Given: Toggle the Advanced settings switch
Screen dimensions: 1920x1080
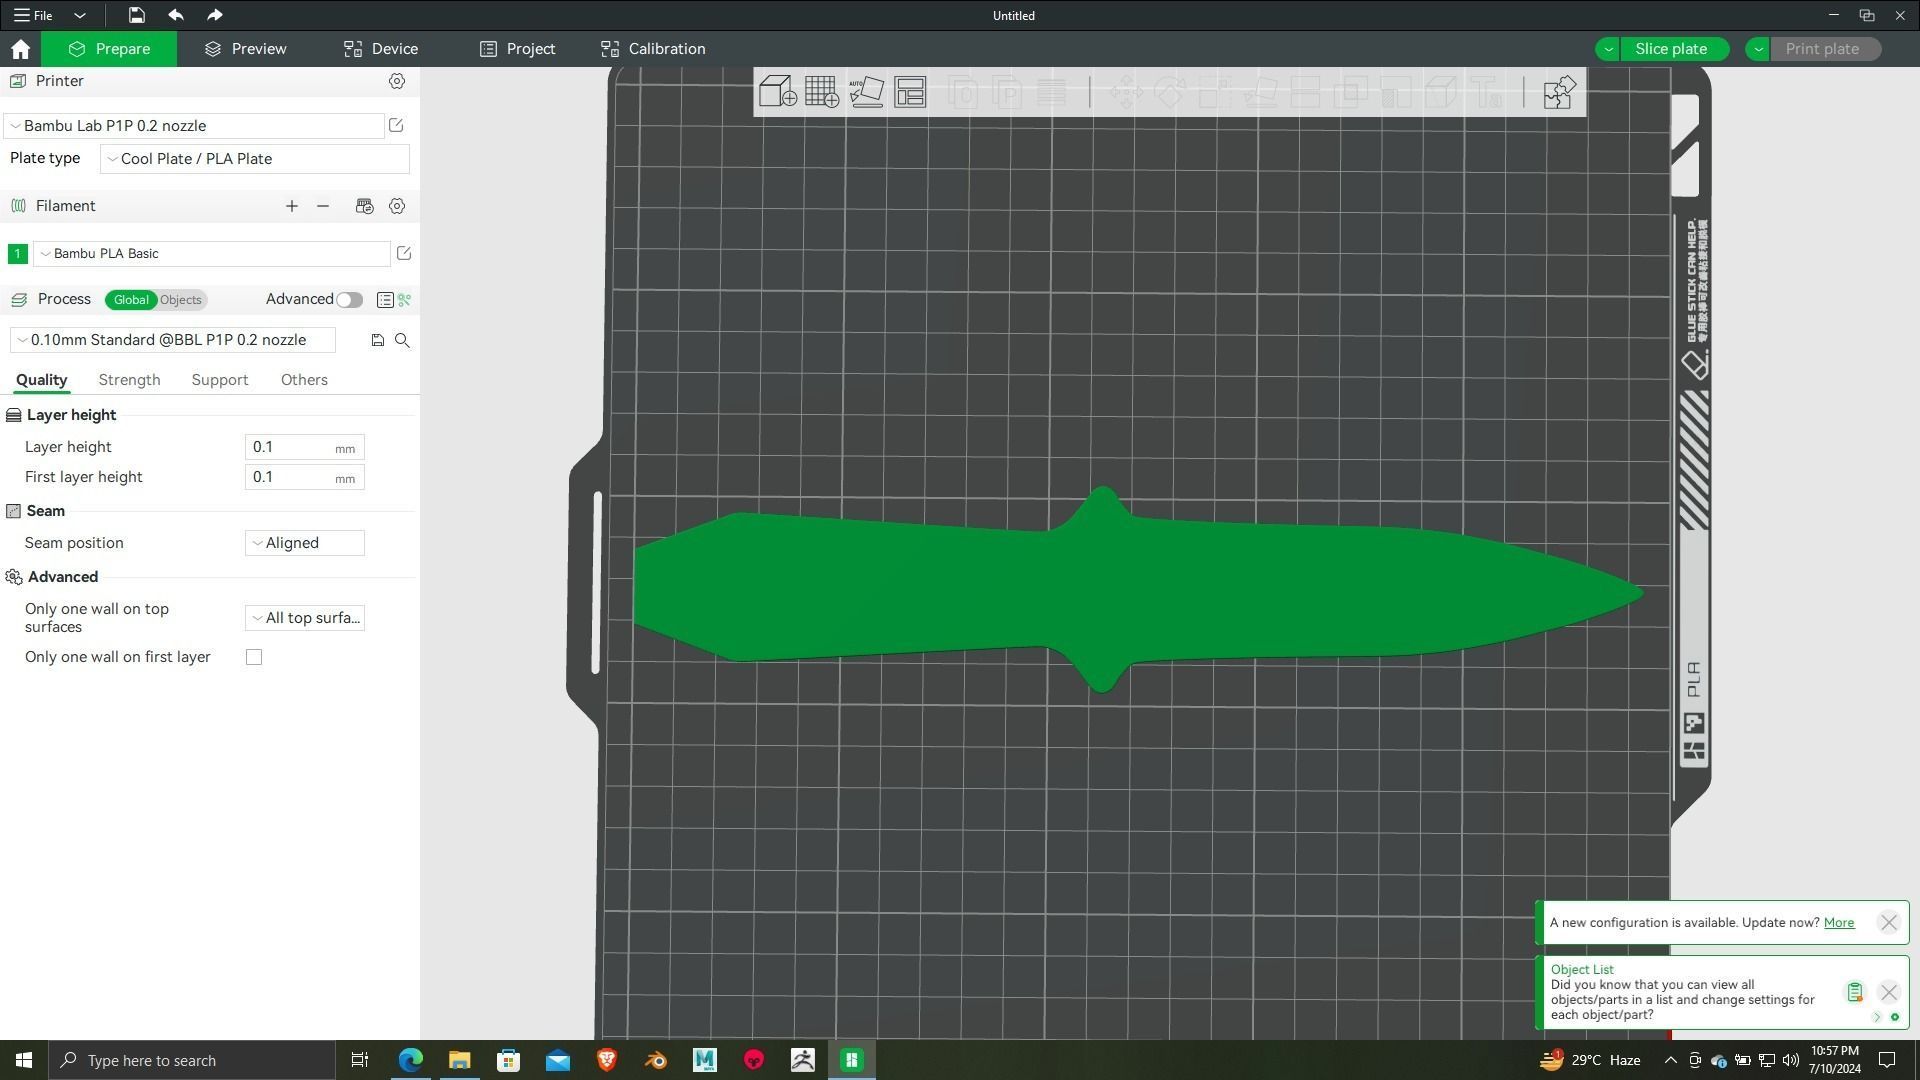Looking at the screenshot, I should pyautogui.click(x=349, y=300).
